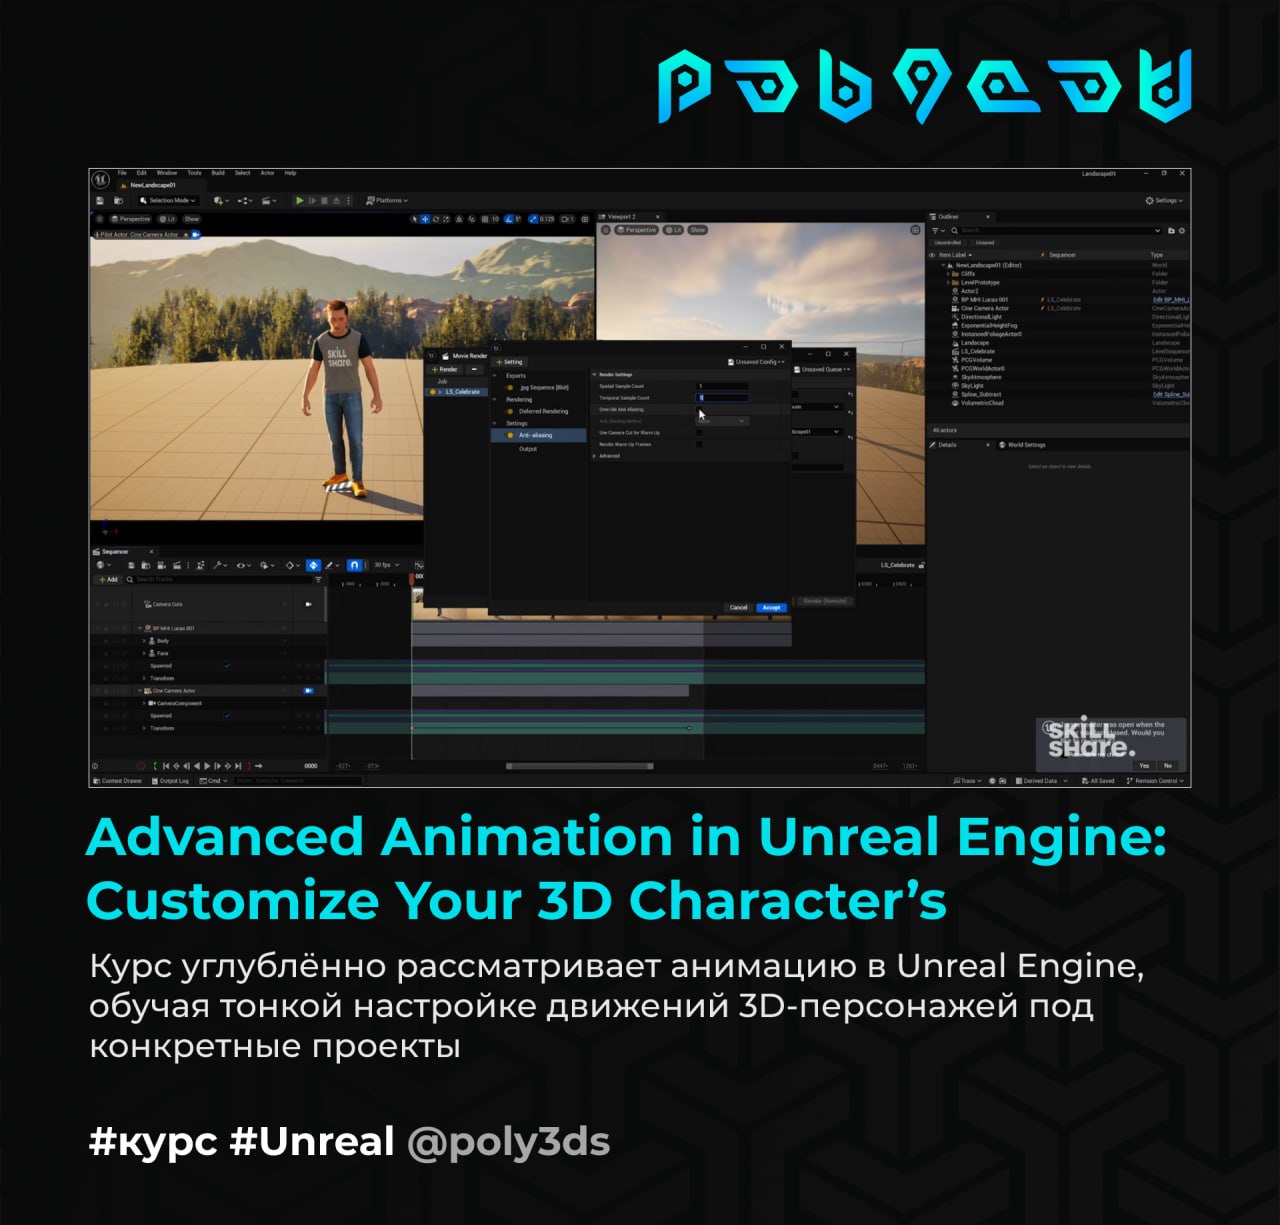Expand the CameraComponent track in Sequencer
The image size is (1280, 1225).
pos(144,703)
